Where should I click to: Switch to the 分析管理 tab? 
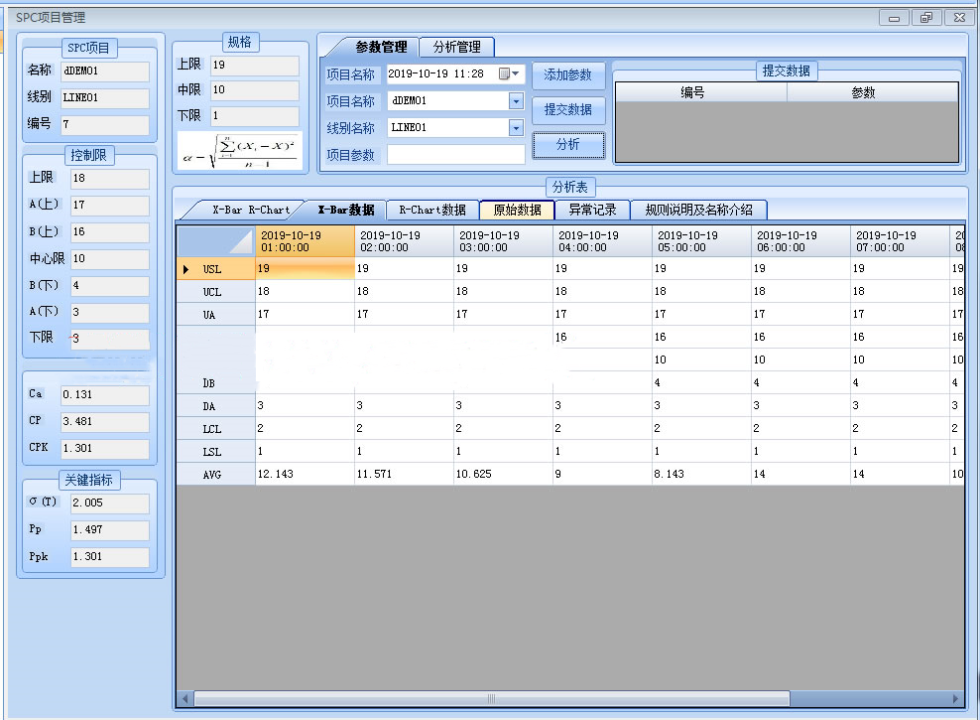coord(456,47)
